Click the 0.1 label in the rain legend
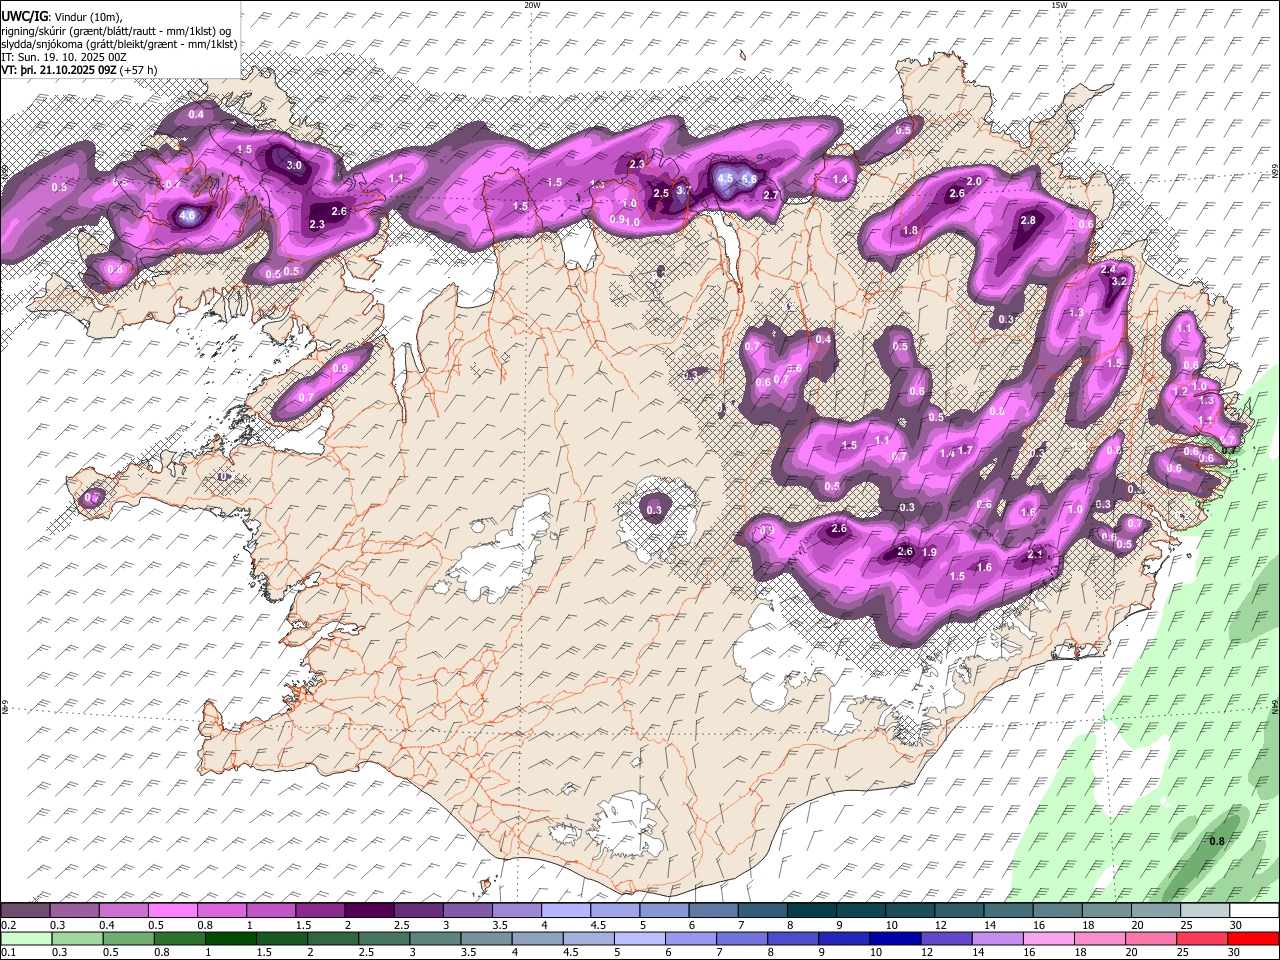1280x960 pixels. tap(8, 952)
